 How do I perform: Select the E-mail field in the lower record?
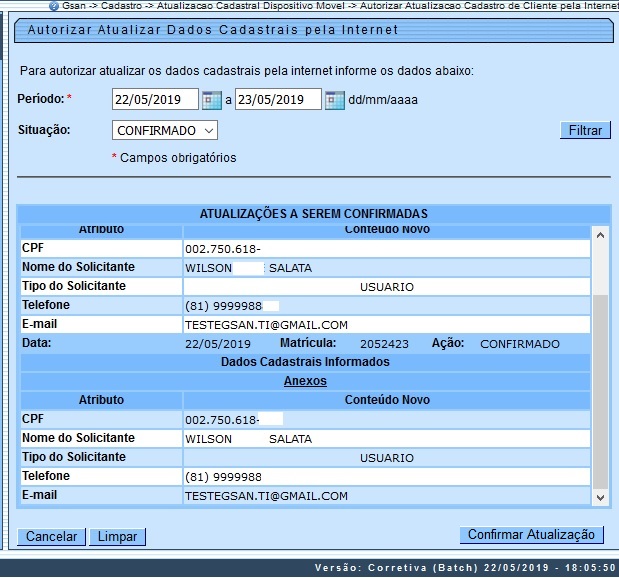[386, 495]
